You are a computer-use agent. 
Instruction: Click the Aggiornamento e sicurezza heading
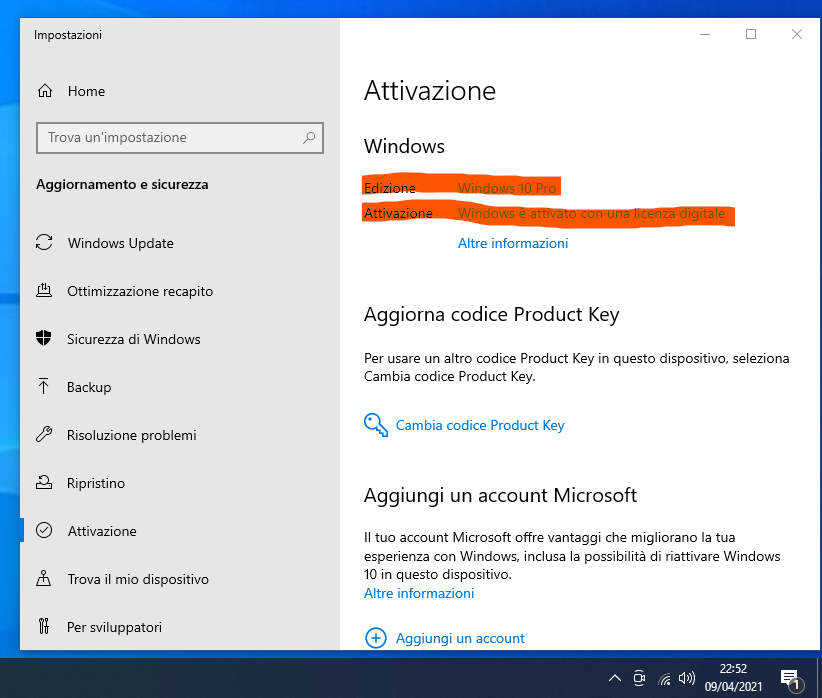122,184
